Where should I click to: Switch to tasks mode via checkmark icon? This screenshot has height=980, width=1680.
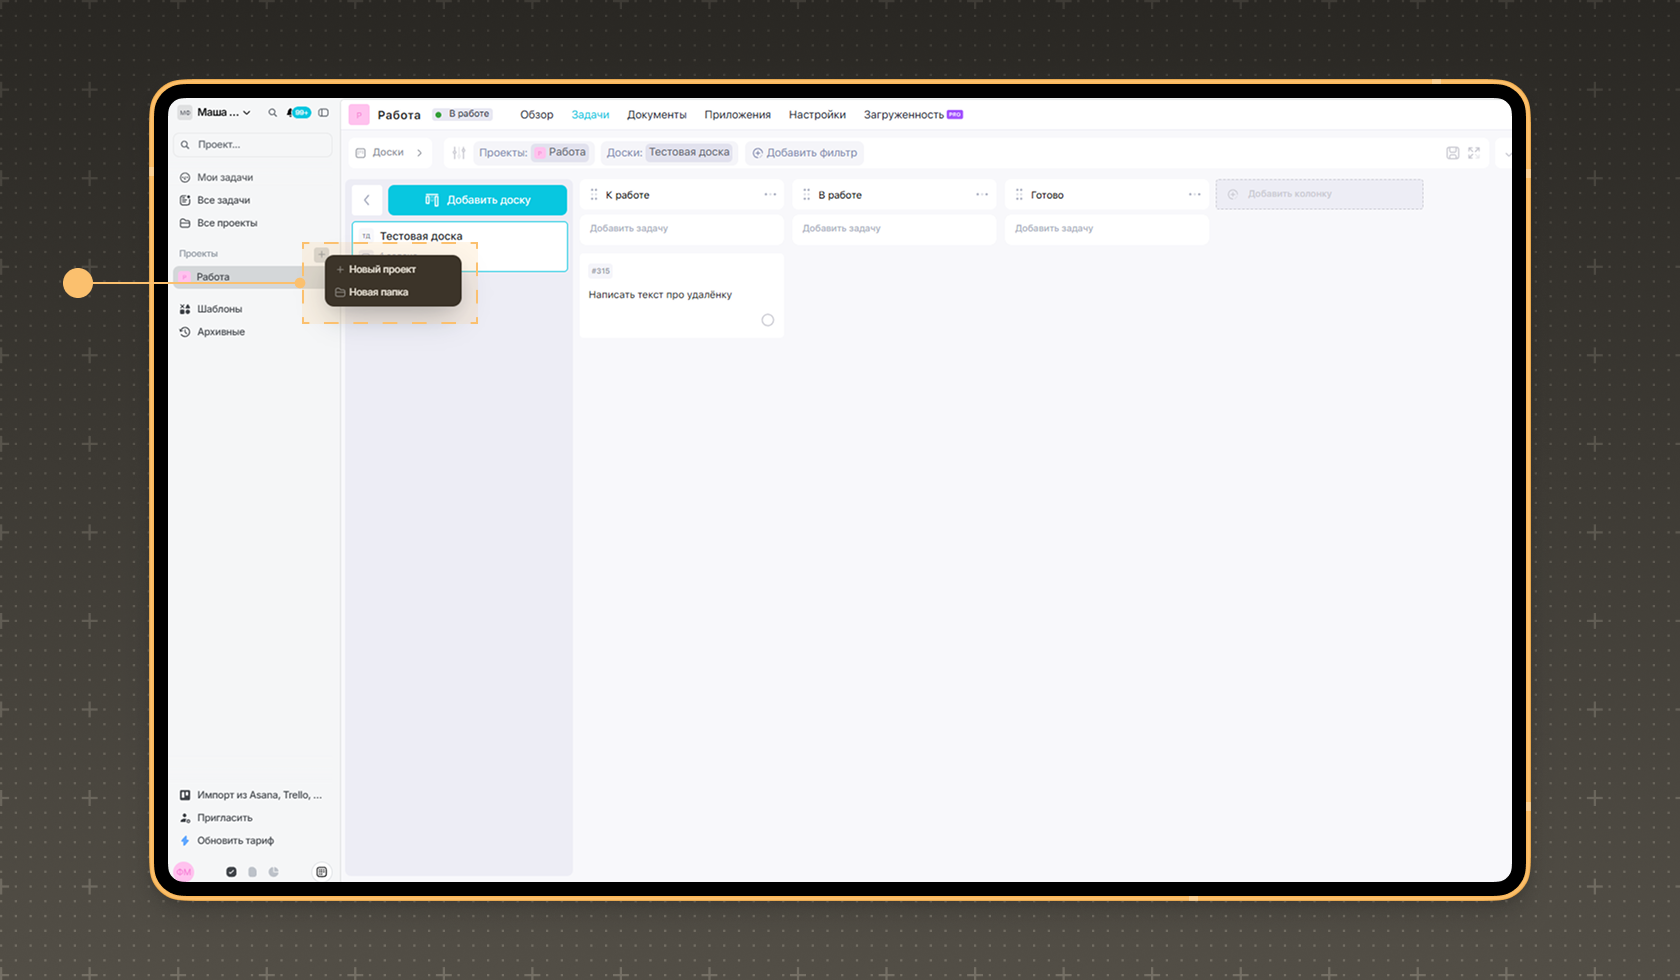(x=231, y=872)
